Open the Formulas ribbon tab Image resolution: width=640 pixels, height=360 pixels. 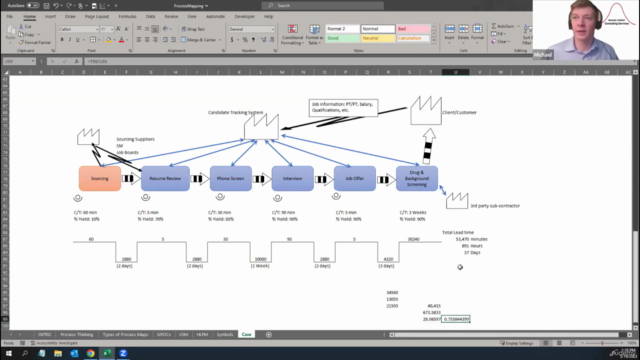(x=127, y=17)
